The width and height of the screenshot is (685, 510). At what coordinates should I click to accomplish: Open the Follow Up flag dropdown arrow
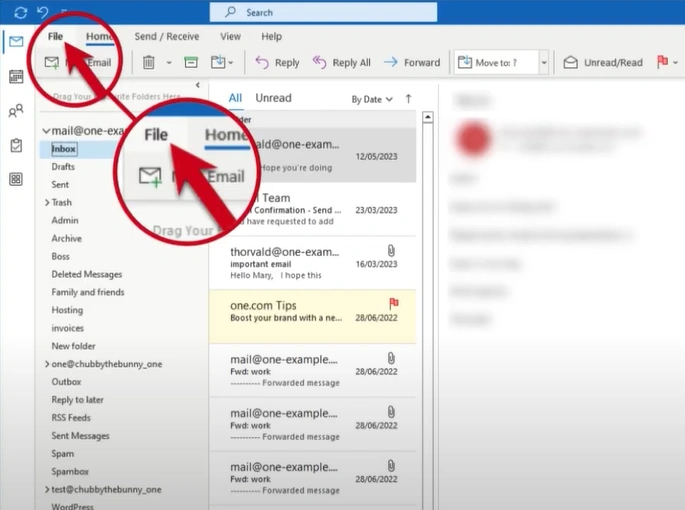(x=676, y=62)
